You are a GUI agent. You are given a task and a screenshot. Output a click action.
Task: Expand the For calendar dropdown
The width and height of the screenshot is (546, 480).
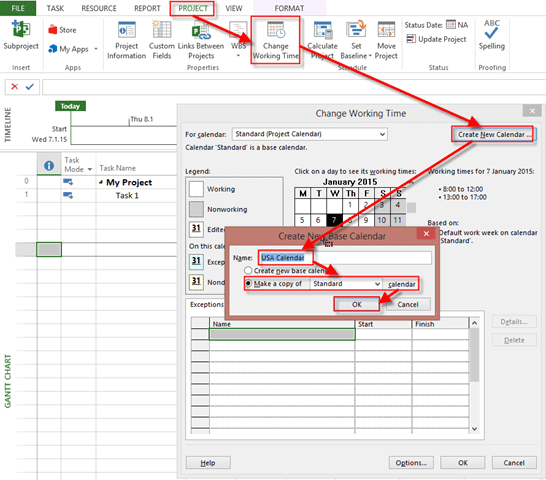[x=382, y=134]
